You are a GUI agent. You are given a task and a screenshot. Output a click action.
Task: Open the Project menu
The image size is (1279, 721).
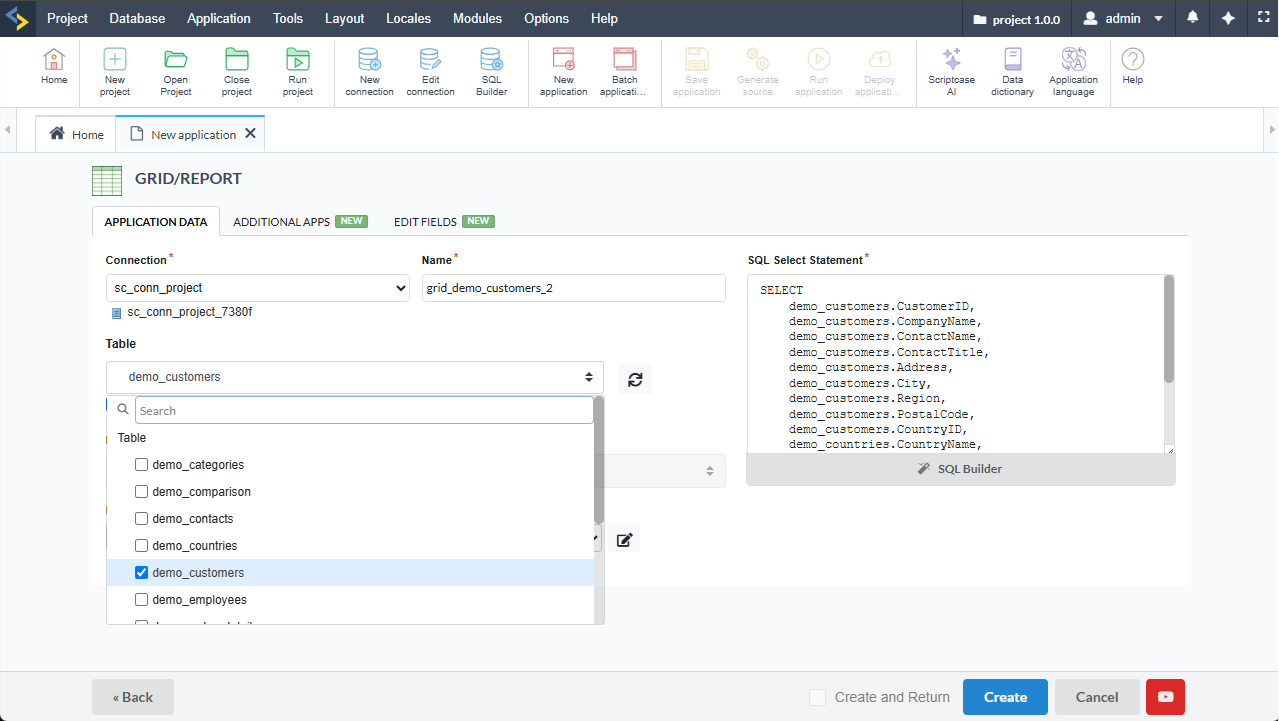coord(68,18)
